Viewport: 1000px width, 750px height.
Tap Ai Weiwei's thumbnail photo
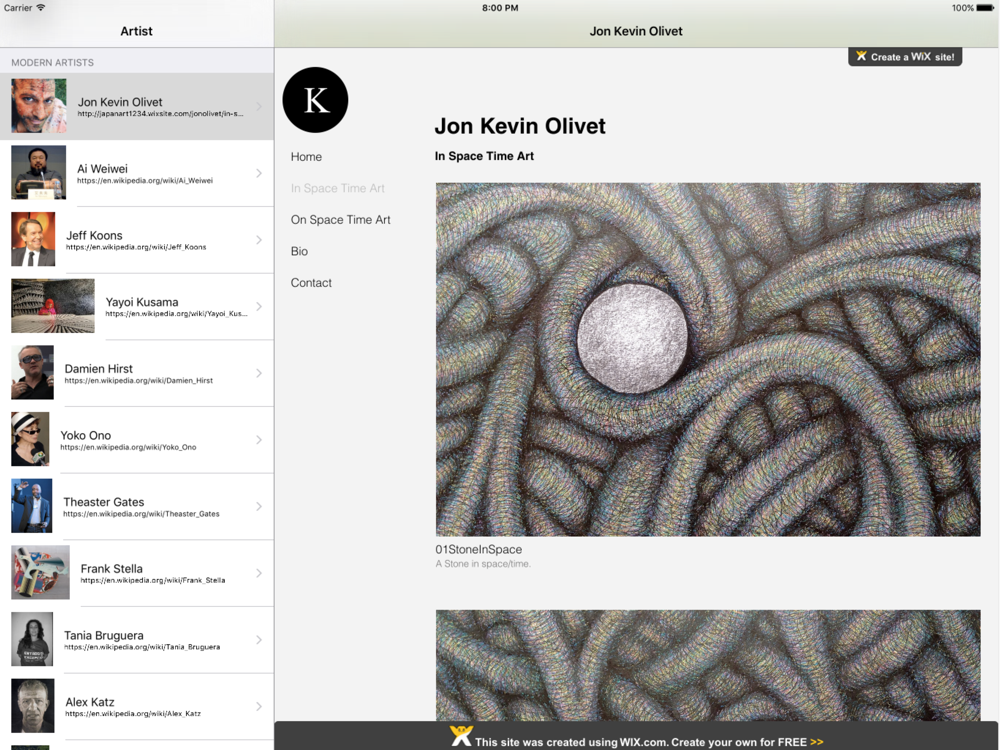tap(38, 172)
